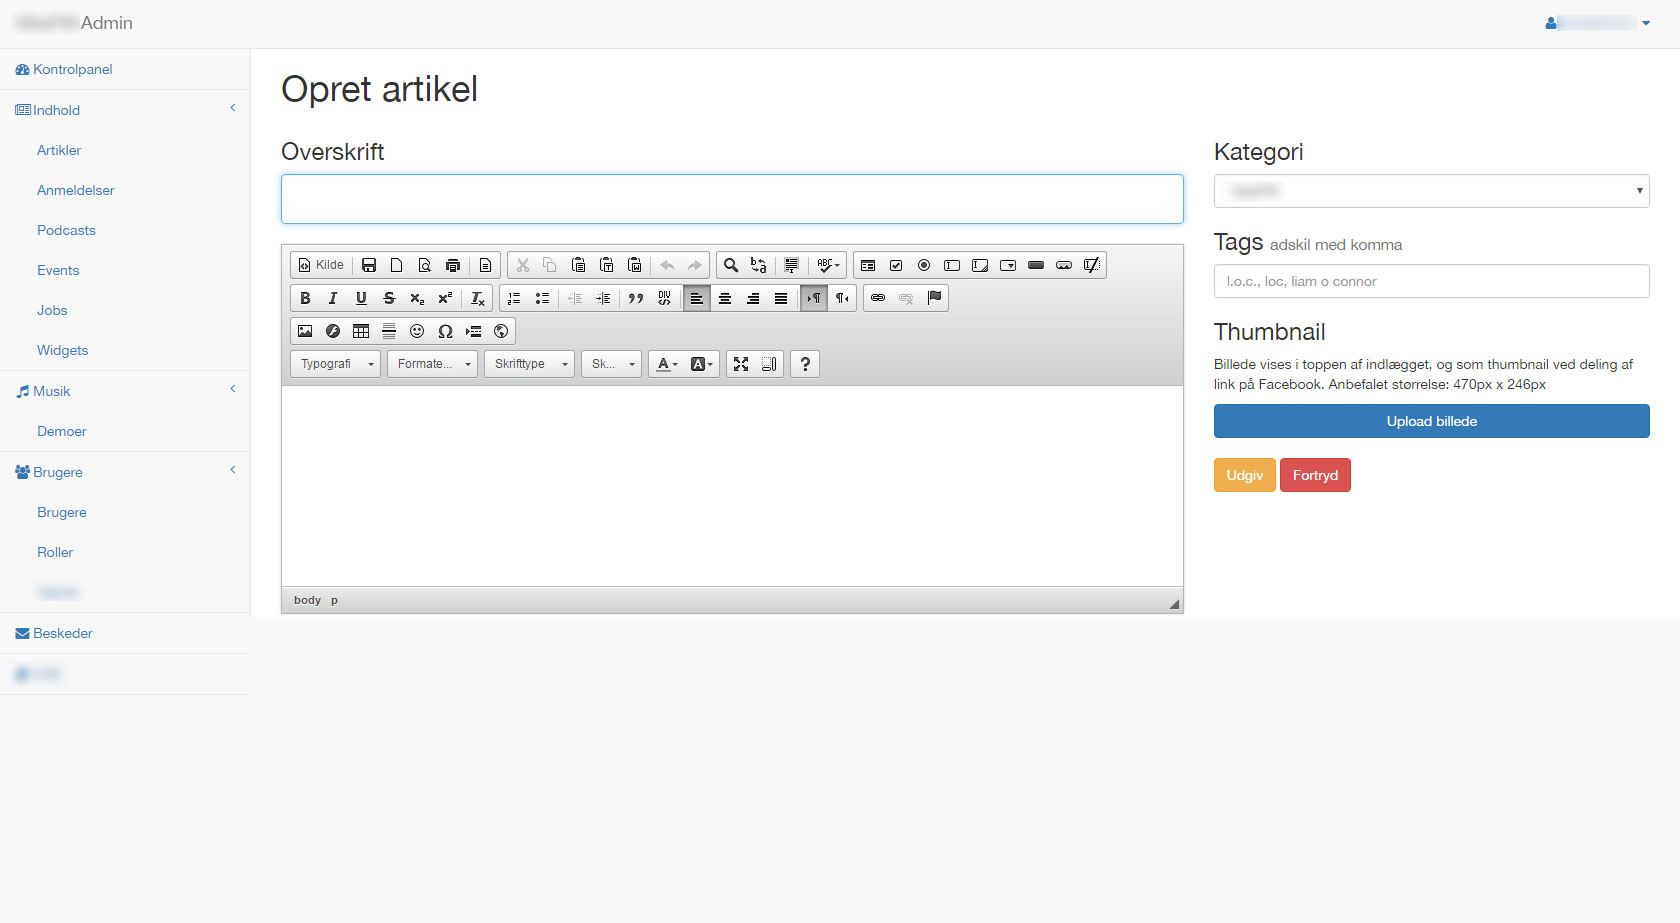Insert horizontal line icon
The image size is (1680, 923).
389,331
